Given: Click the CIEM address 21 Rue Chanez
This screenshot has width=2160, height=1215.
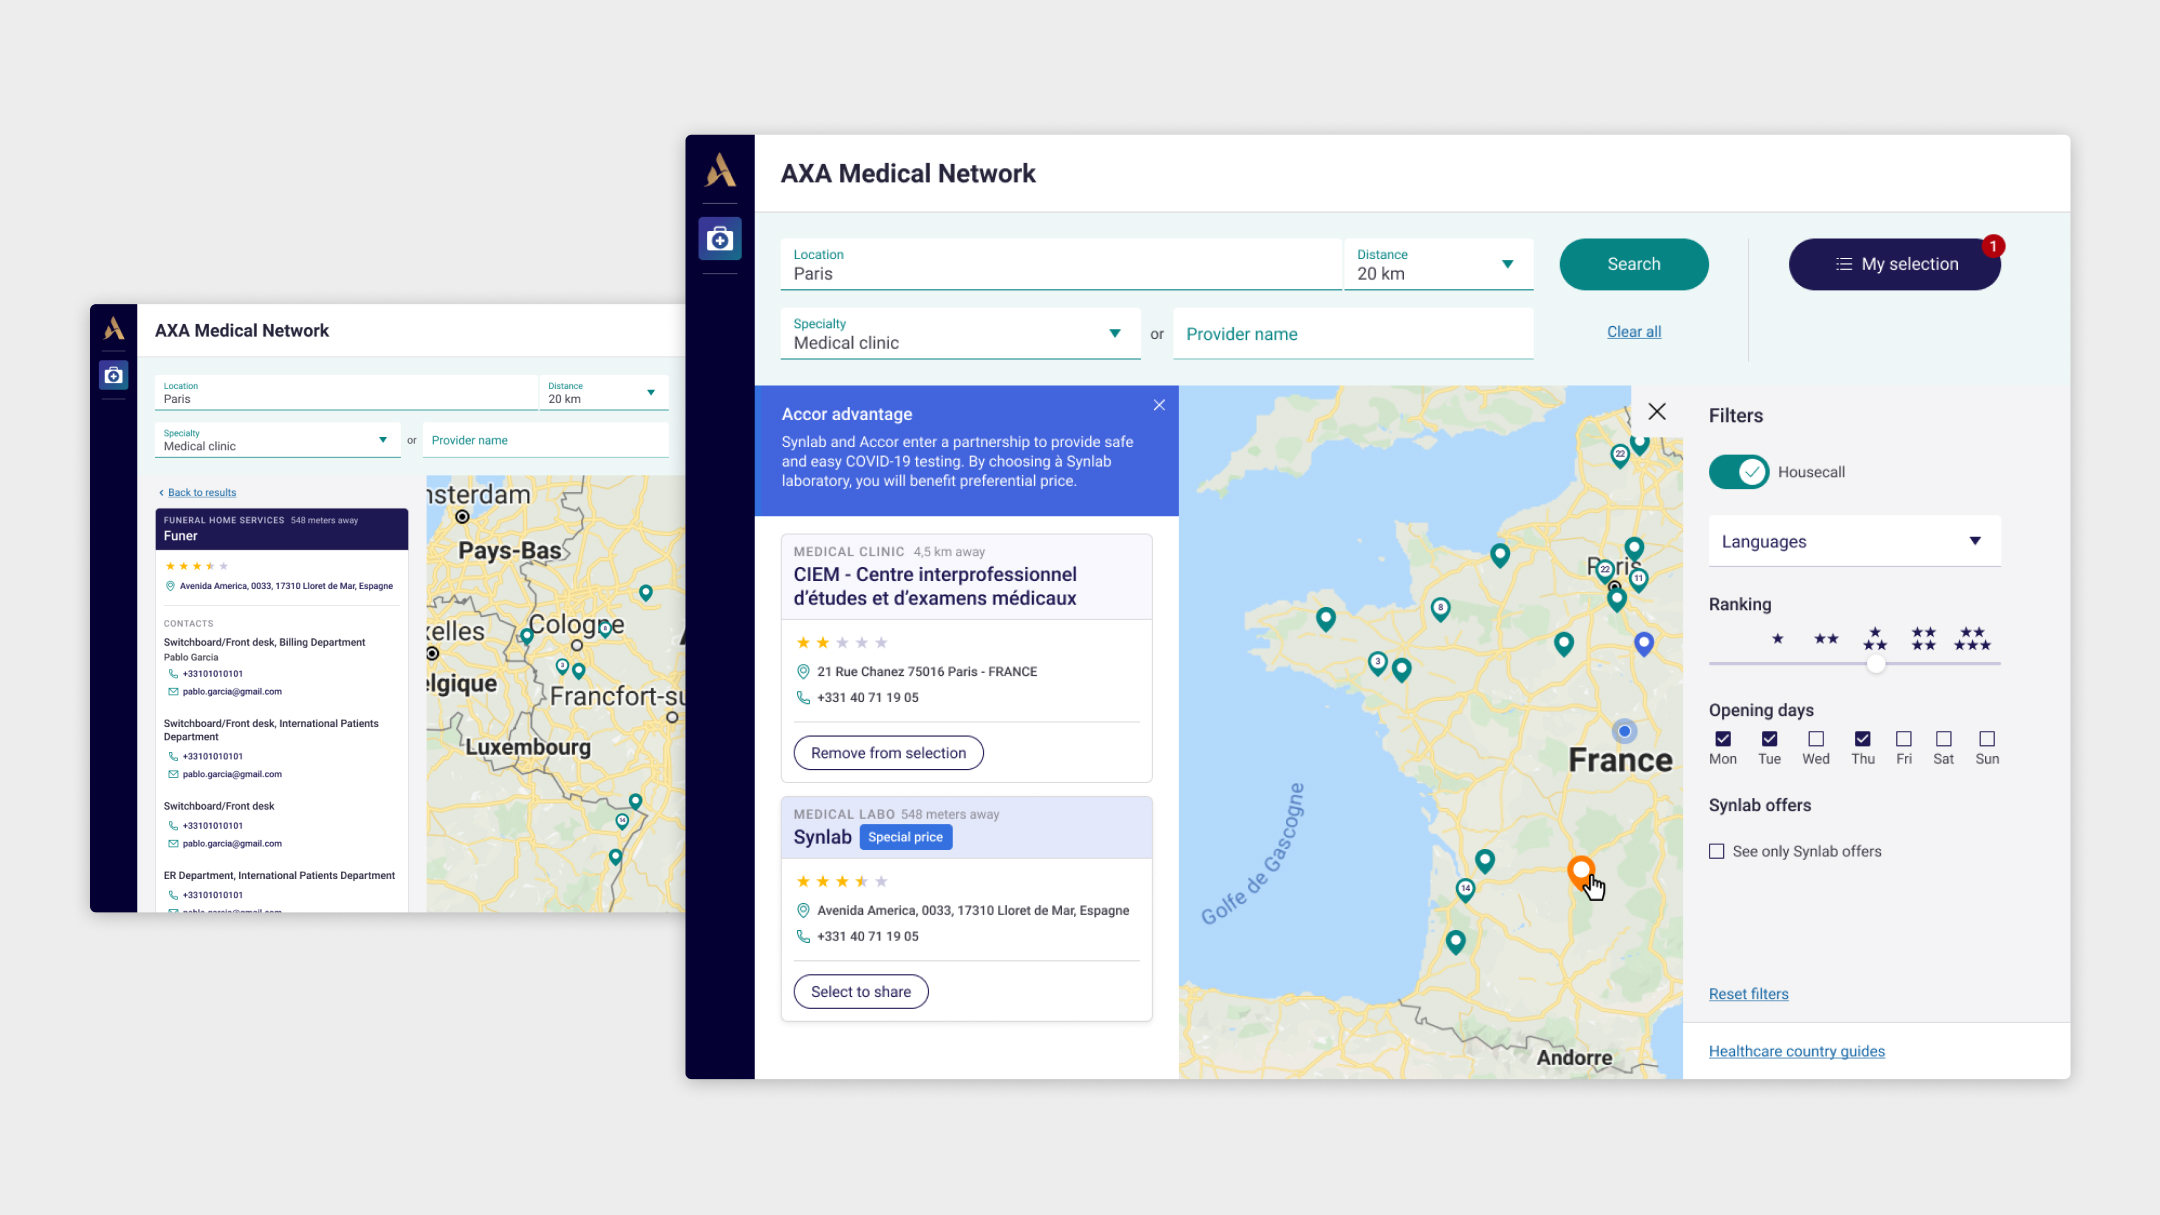Looking at the screenshot, I should click(x=927, y=672).
